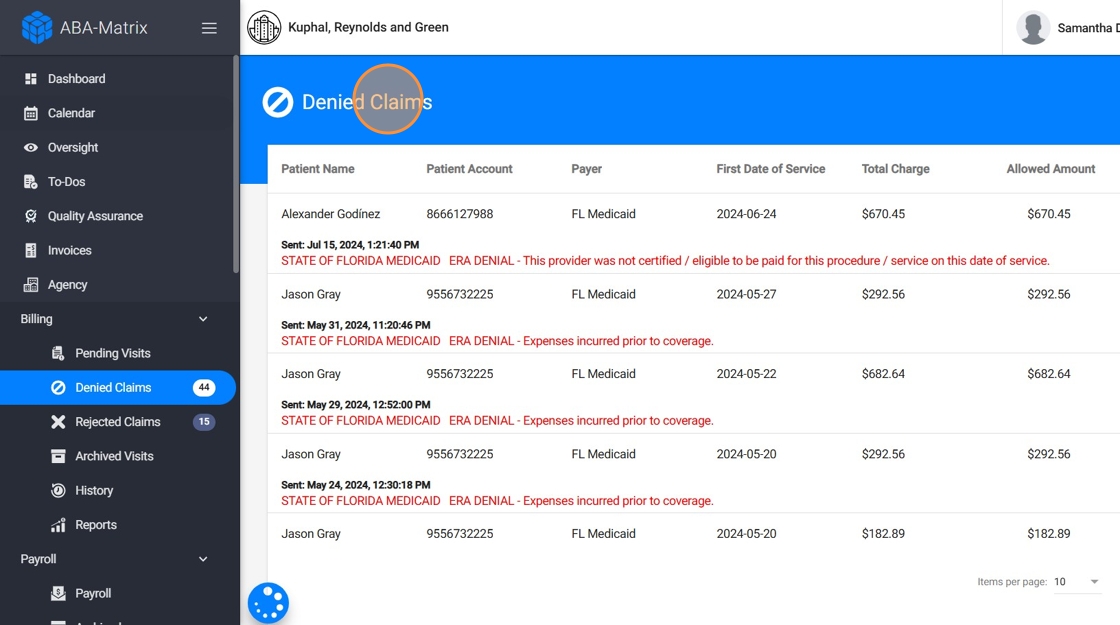Toggle the hamburger sidebar menu
Screen dimensions: 1120x625
click(x=209, y=28)
